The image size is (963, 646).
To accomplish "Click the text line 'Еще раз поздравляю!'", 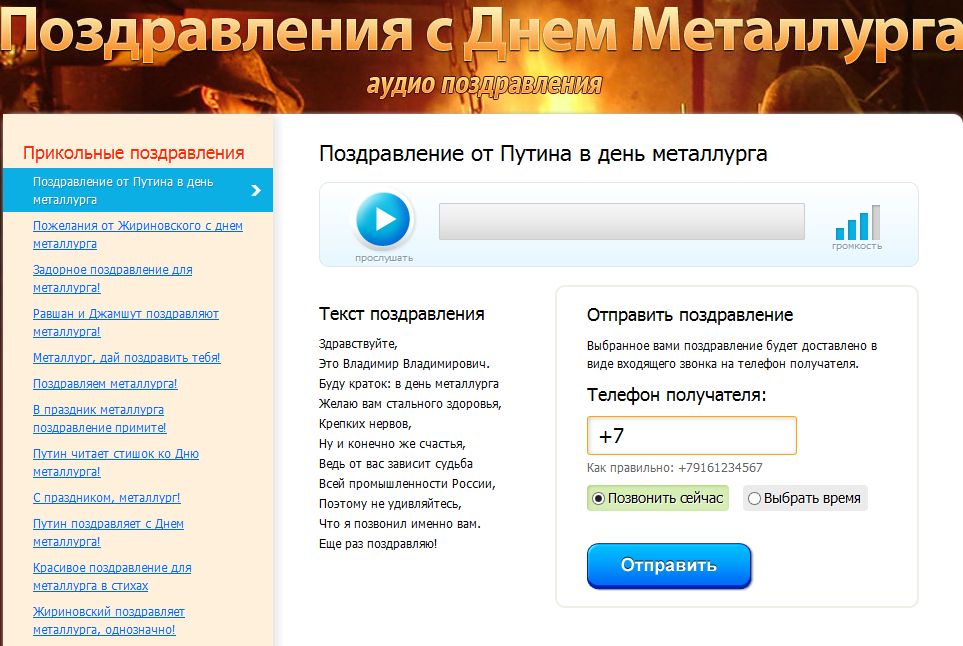I will click(x=378, y=544).
